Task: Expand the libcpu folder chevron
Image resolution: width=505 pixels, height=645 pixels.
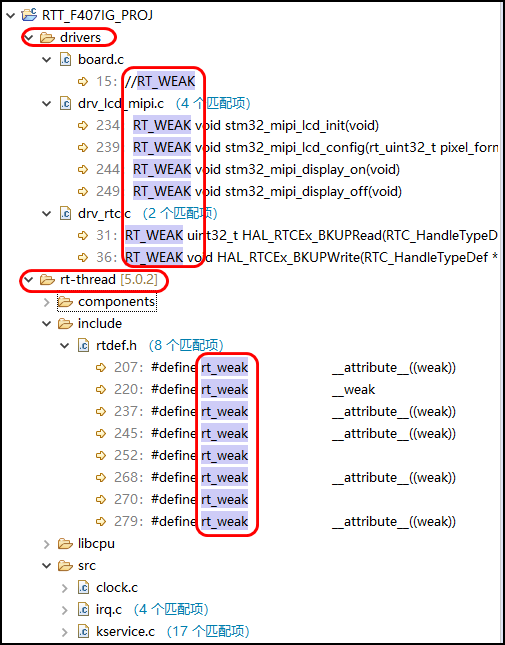Action: pos(46,544)
